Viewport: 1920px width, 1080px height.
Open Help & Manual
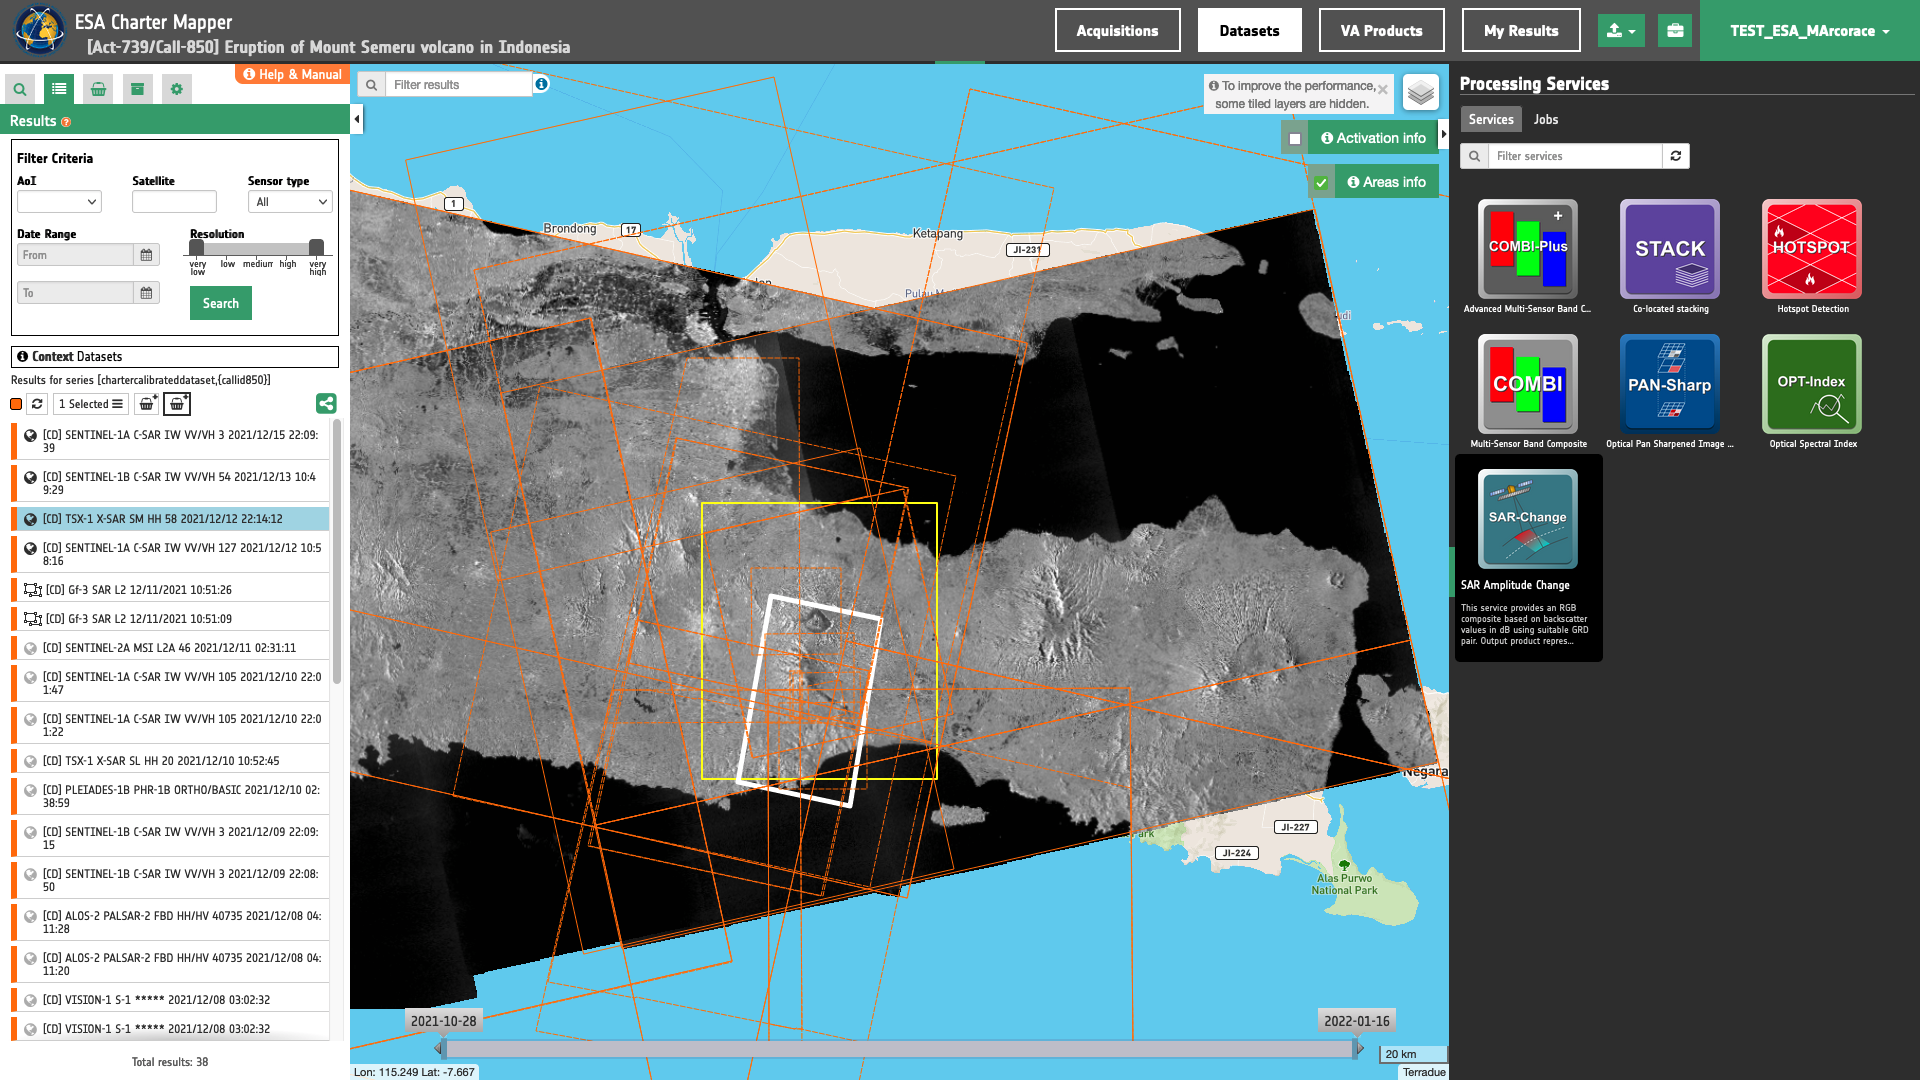pos(292,74)
